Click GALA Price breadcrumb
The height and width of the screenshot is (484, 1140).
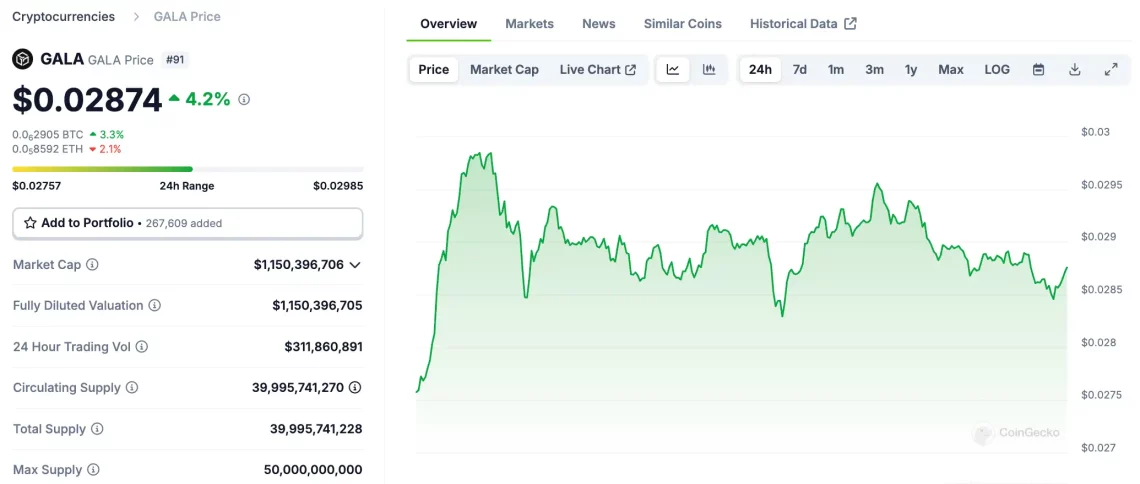187,16
